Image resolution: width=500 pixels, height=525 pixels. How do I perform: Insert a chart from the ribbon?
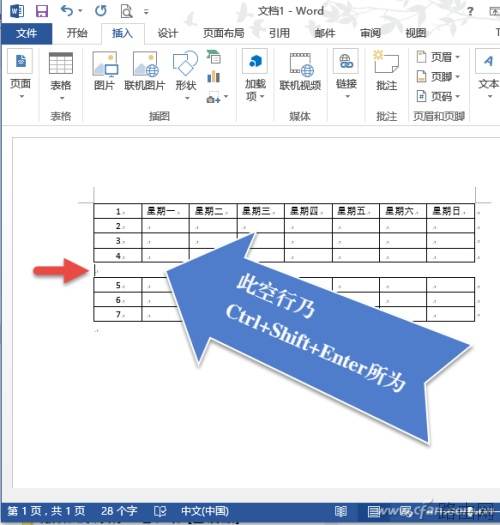(x=214, y=77)
